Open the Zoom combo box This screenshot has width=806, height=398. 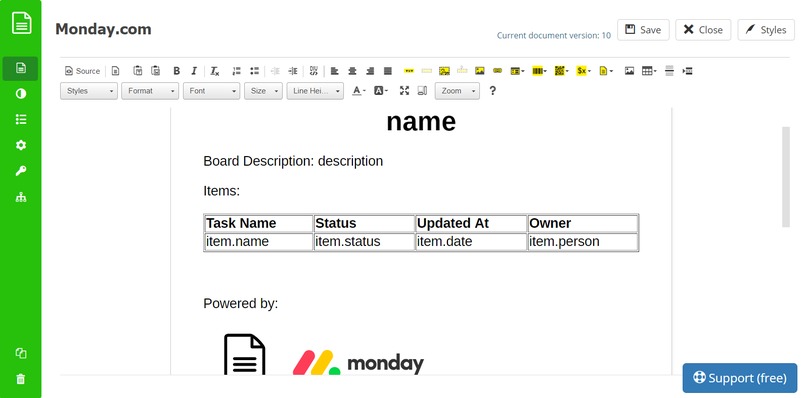(457, 91)
